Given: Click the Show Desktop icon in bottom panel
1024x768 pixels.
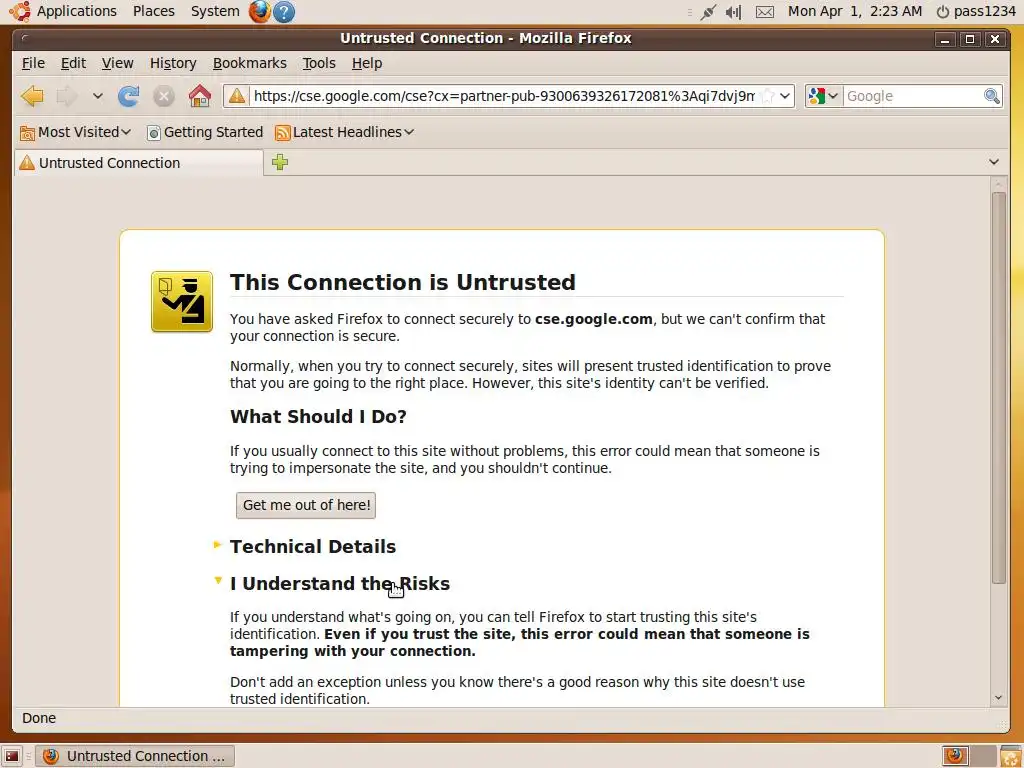Looking at the screenshot, I should pyautogui.click(x=12, y=756).
